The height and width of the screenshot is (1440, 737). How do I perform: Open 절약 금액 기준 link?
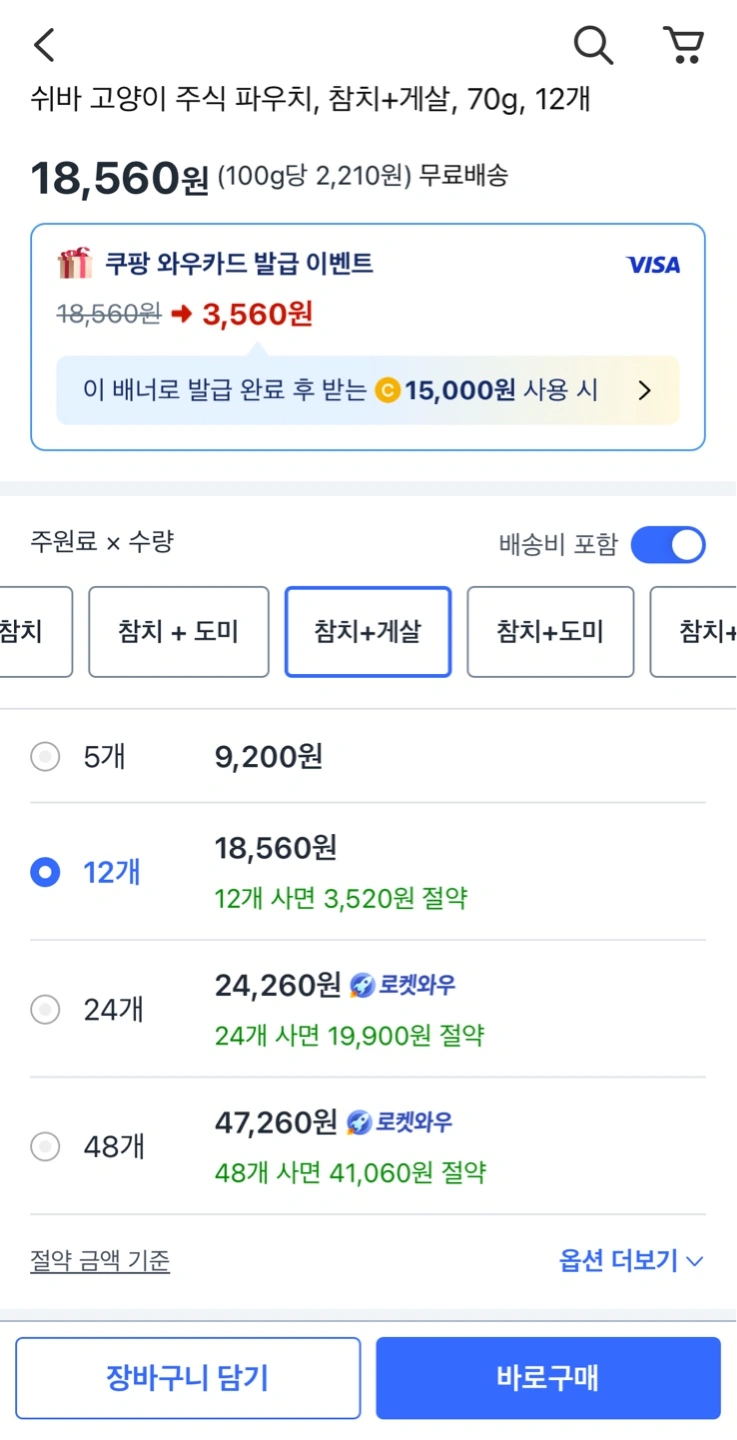(x=100, y=1261)
